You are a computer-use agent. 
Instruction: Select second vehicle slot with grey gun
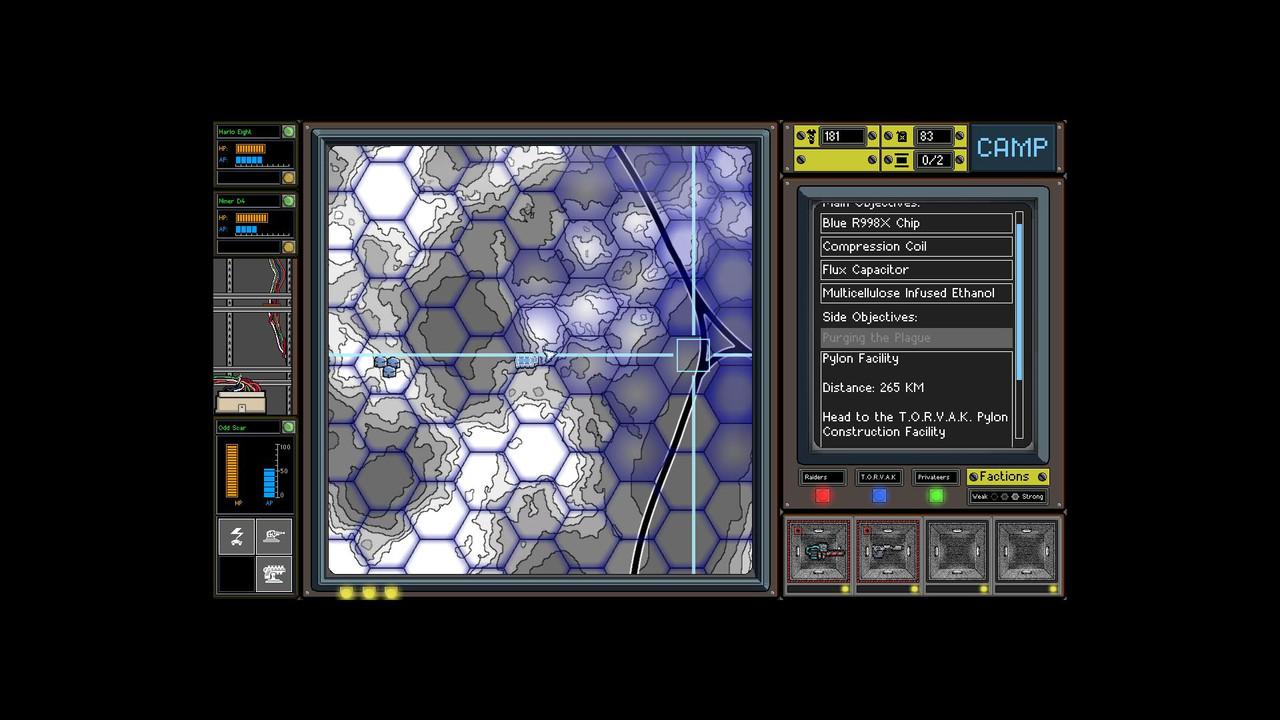tap(888, 551)
